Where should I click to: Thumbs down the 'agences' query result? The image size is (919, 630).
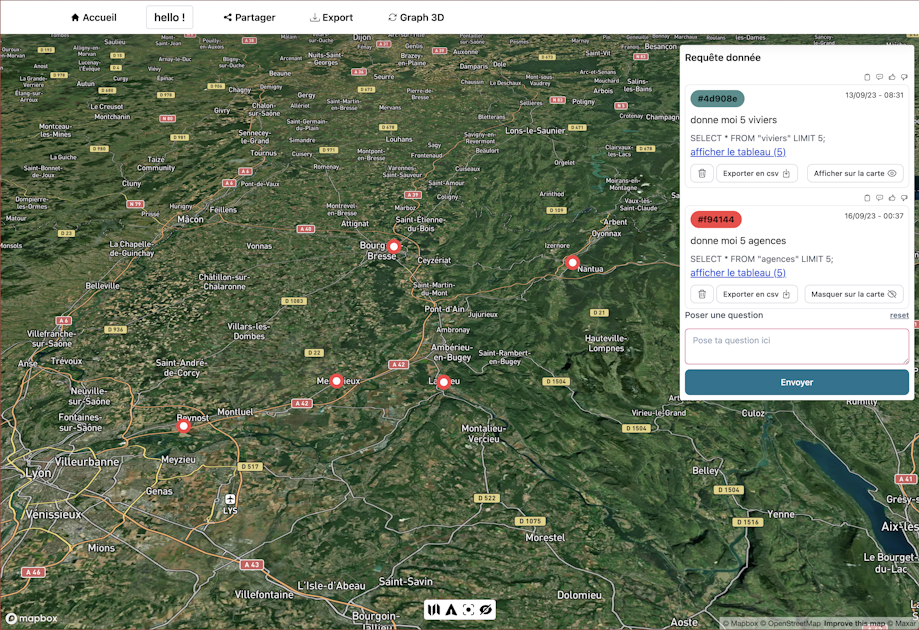pos(904,198)
